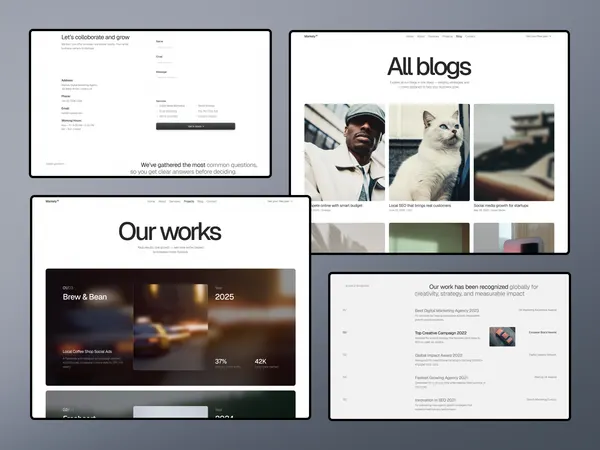This screenshot has height=450, width=600.
Task: Open the award preview thumbnail image
Action: [502, 337]
